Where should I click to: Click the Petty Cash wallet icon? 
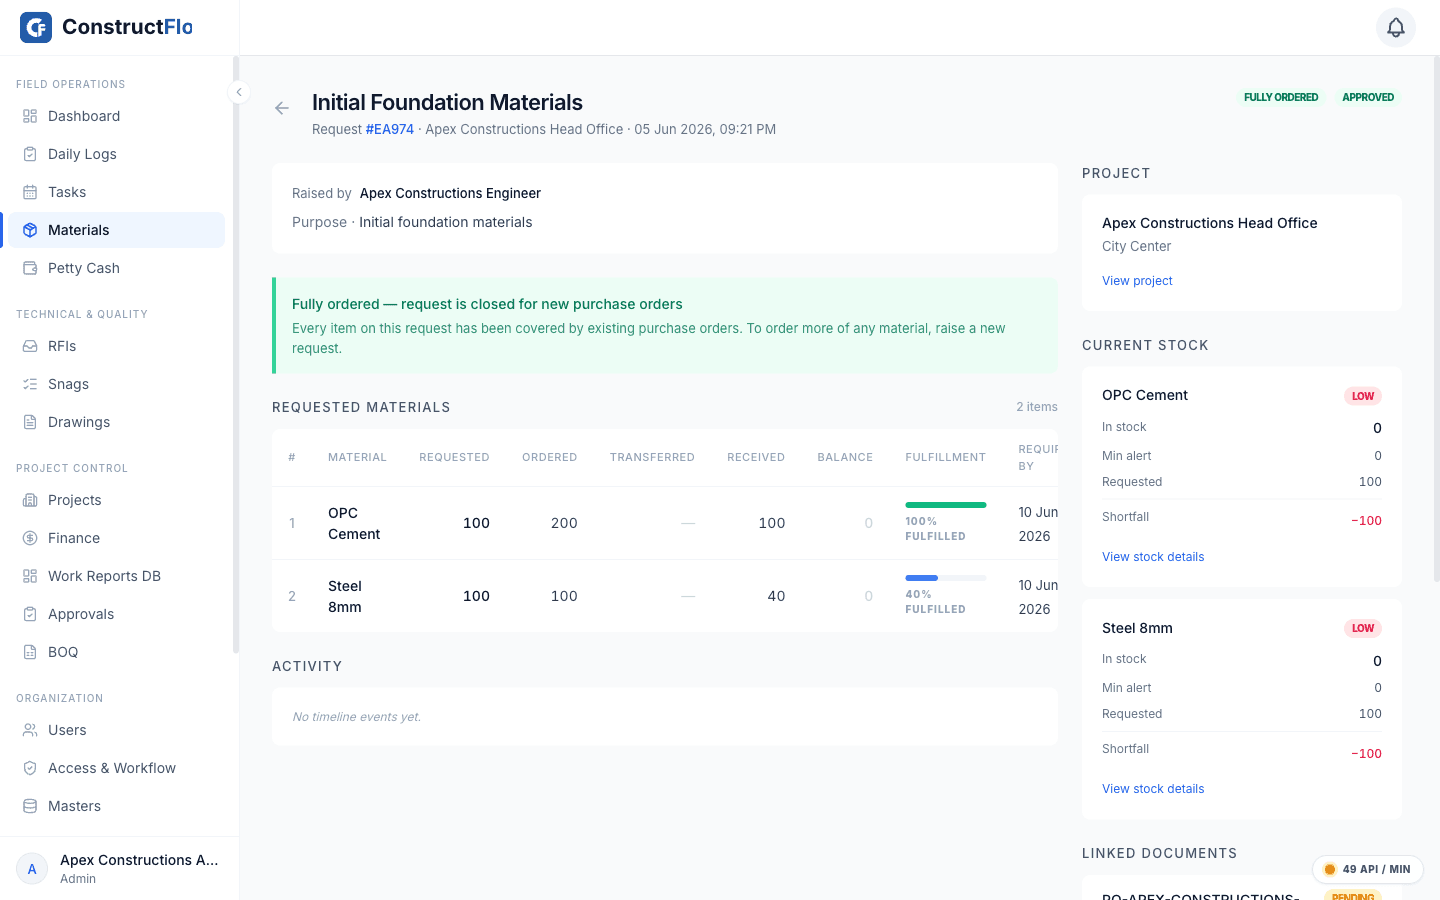coord(30,268)
